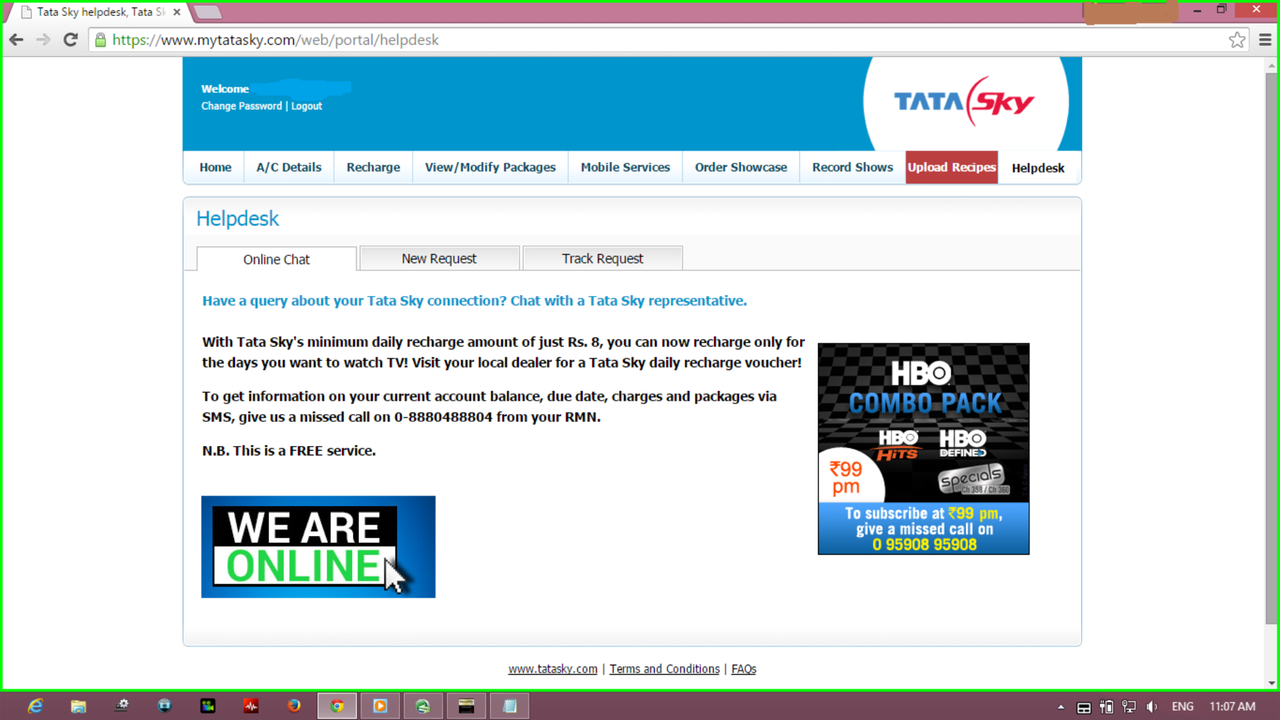The height and width of the screenshot is (720, 1280).
Task: Click the touch keyboard icon in system tray
Action: point(1083,707)
